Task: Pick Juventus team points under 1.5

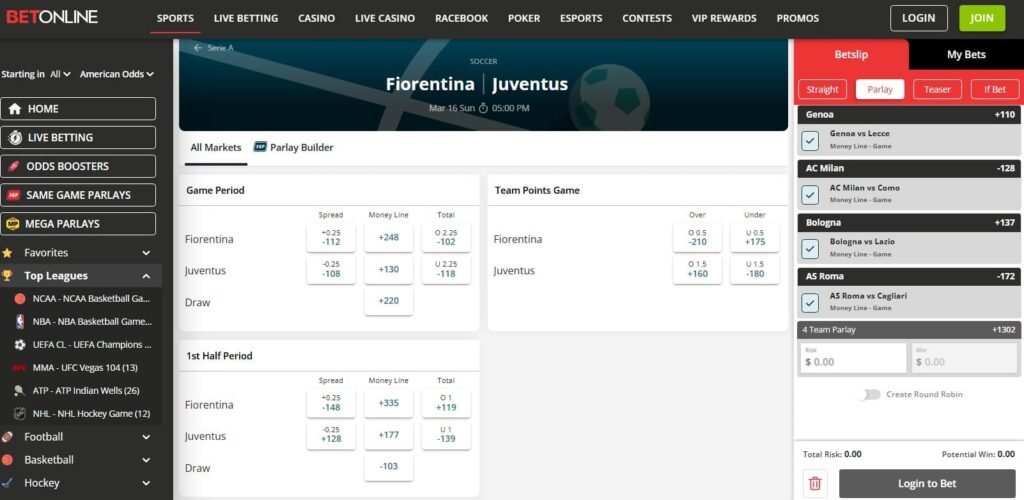Action: (755, 270)
